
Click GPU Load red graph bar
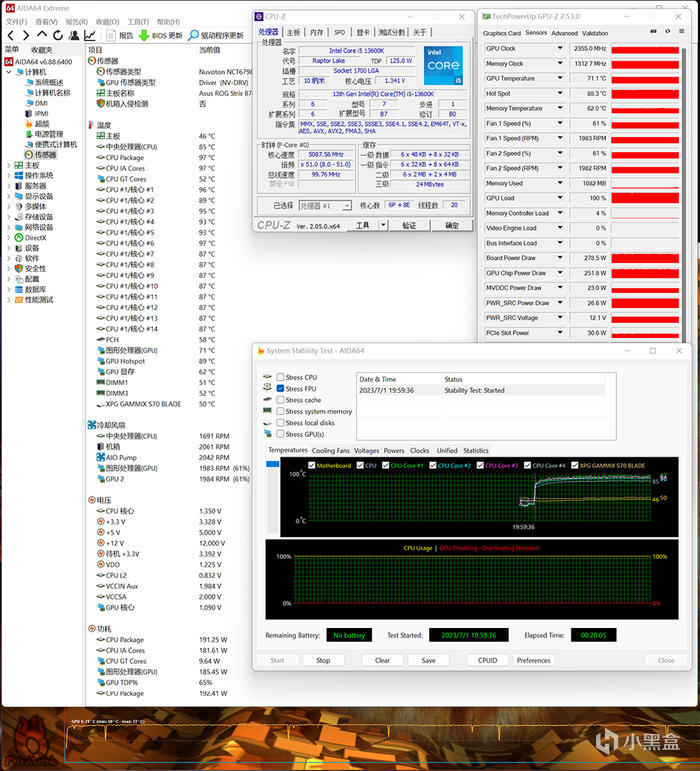(x=645, y=198)
